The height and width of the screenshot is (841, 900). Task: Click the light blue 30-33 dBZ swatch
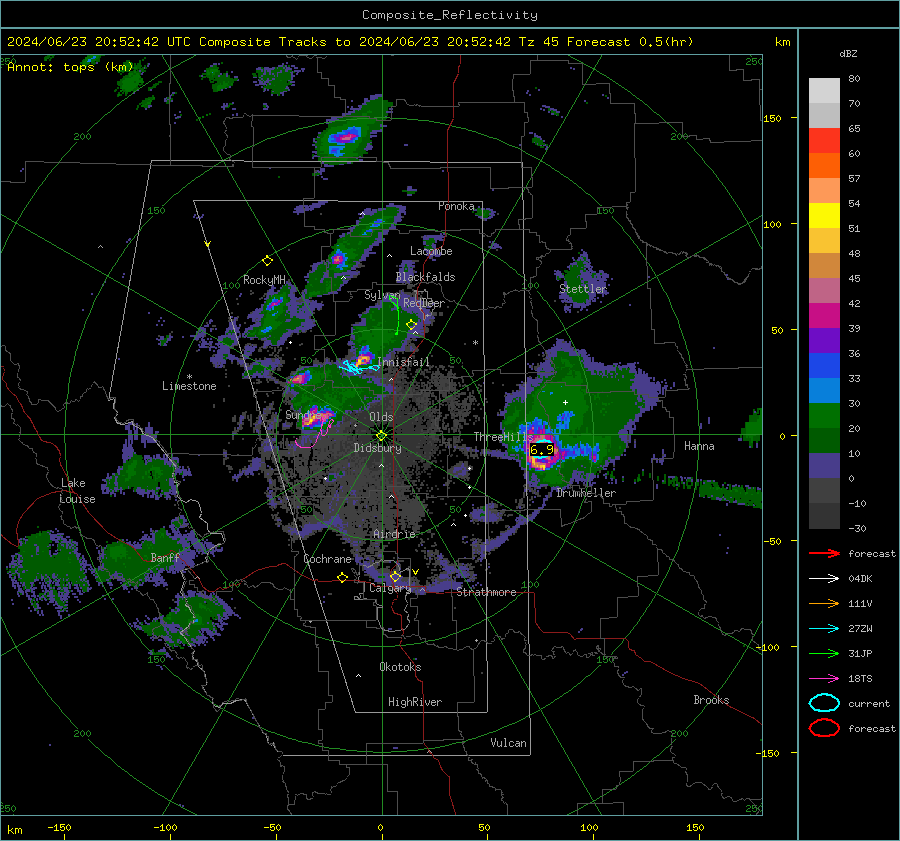[824, 390]
